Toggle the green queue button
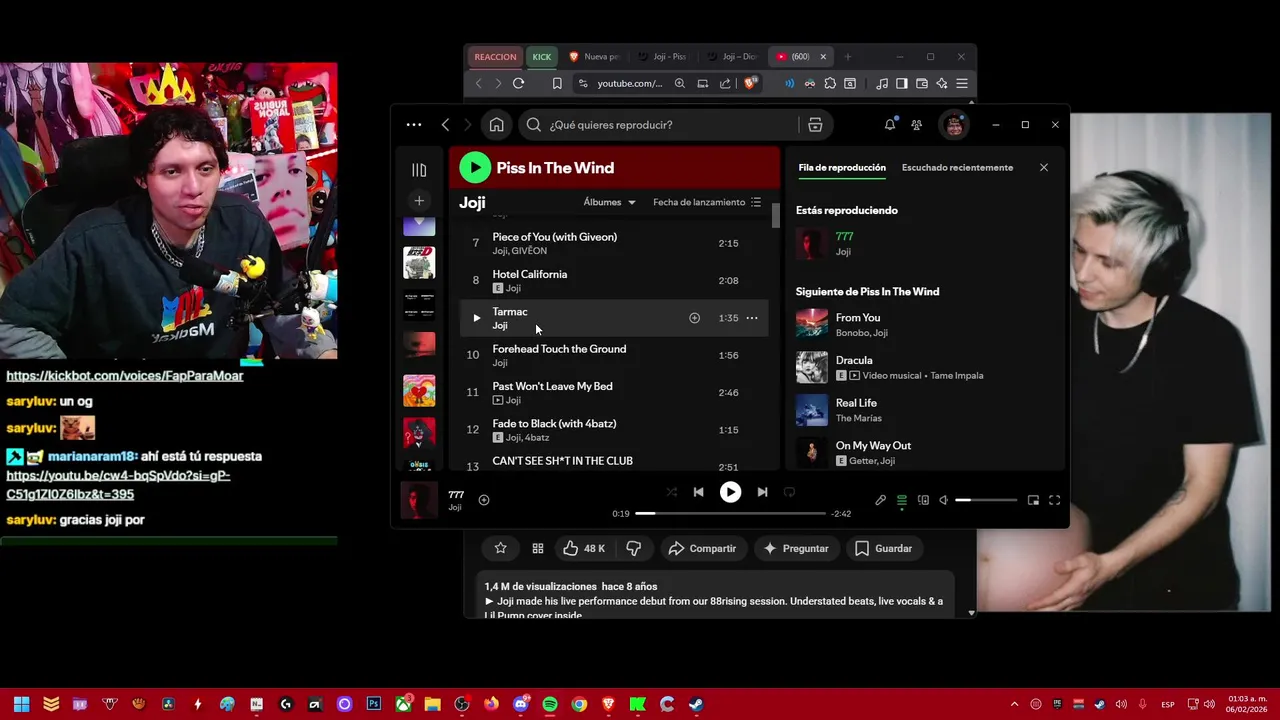Screen dimensions: 1280x720 [x=902, y=500]
